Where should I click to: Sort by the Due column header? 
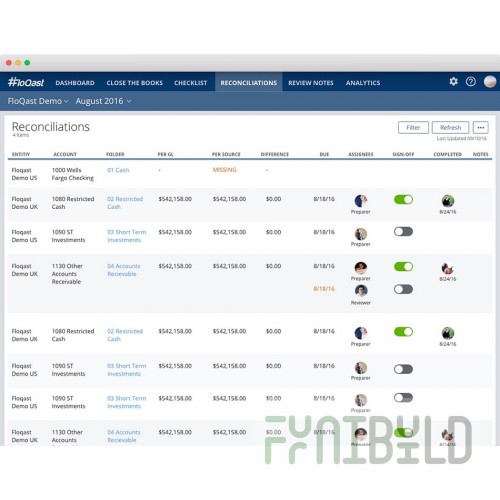324,154
